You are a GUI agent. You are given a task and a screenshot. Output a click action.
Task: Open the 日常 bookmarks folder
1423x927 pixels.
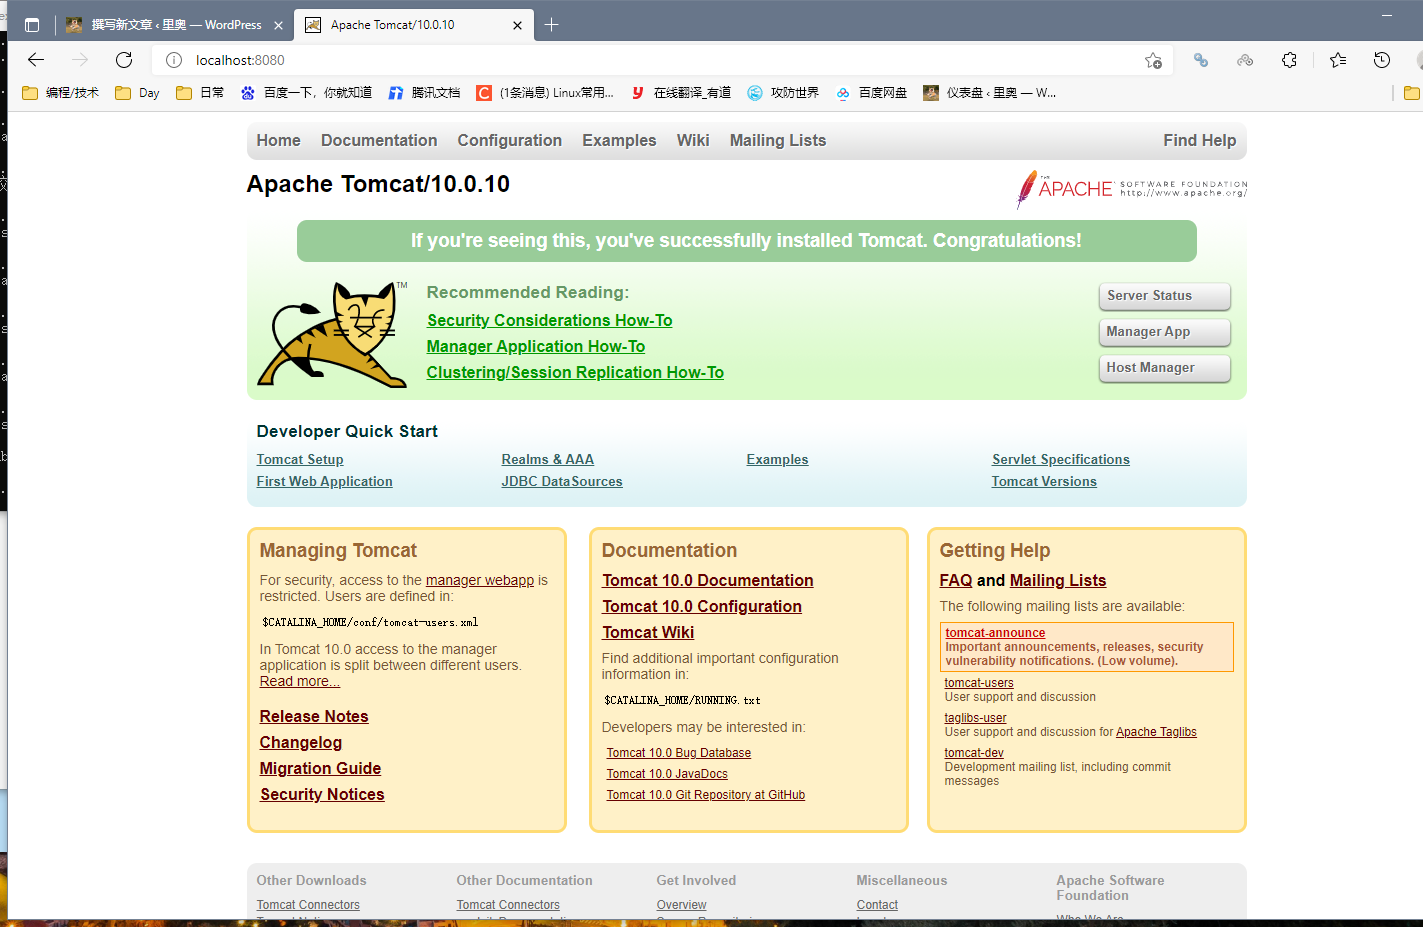(x=200, y=93)
